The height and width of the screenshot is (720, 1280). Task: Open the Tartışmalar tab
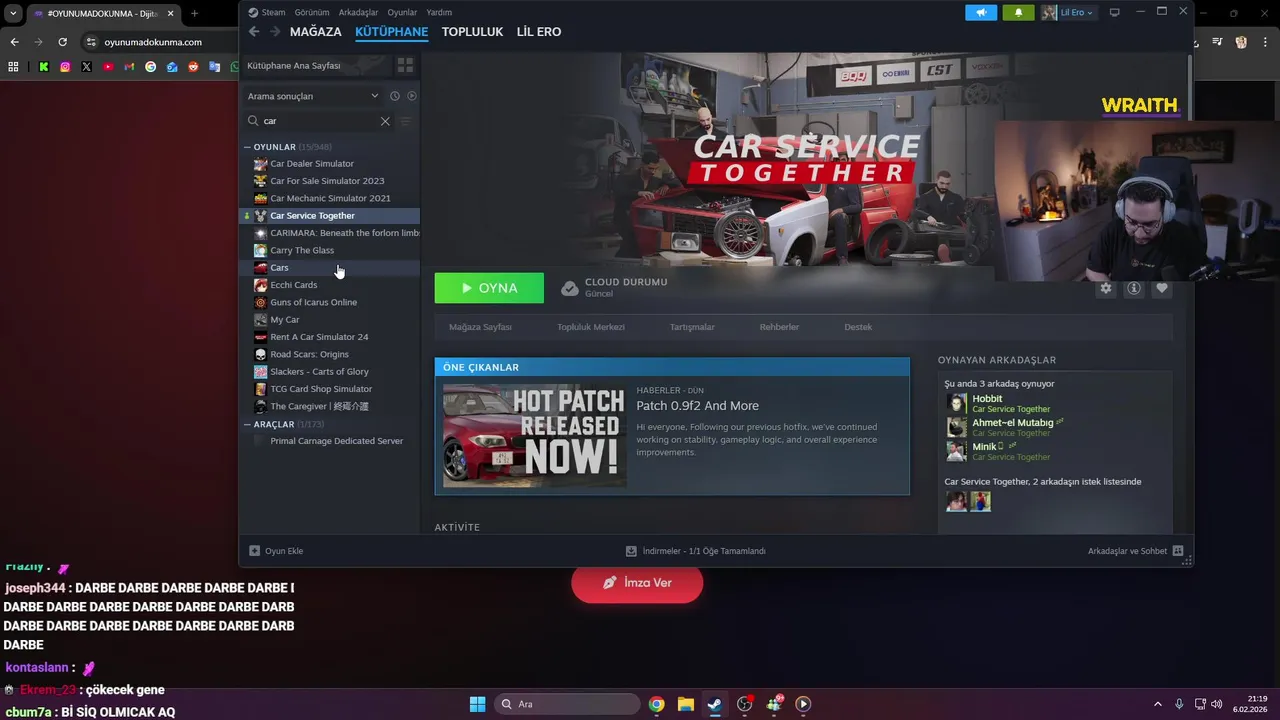[692, 327]
